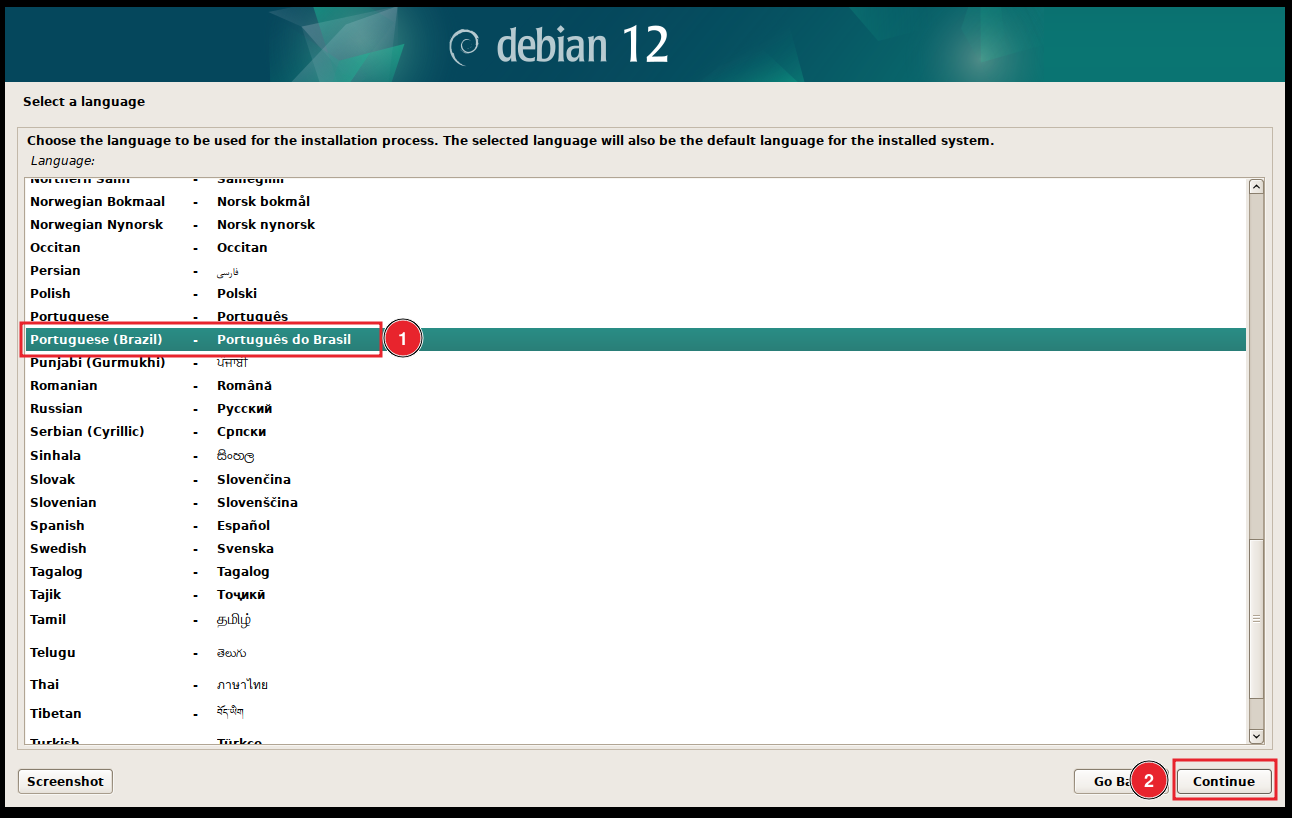Select the Tajik language row
Screen dimensions: 1292x818
[x=636, y=594]
